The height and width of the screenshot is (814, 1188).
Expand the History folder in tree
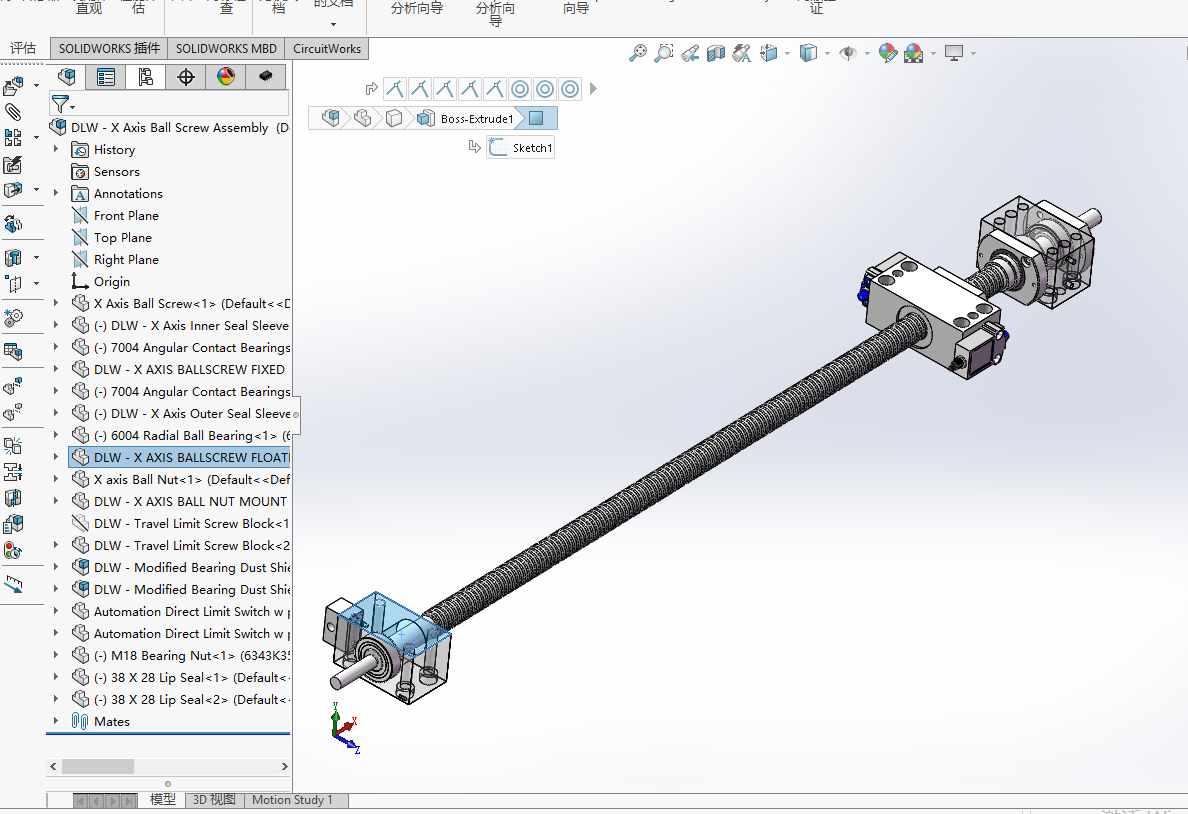pos(56,150)
